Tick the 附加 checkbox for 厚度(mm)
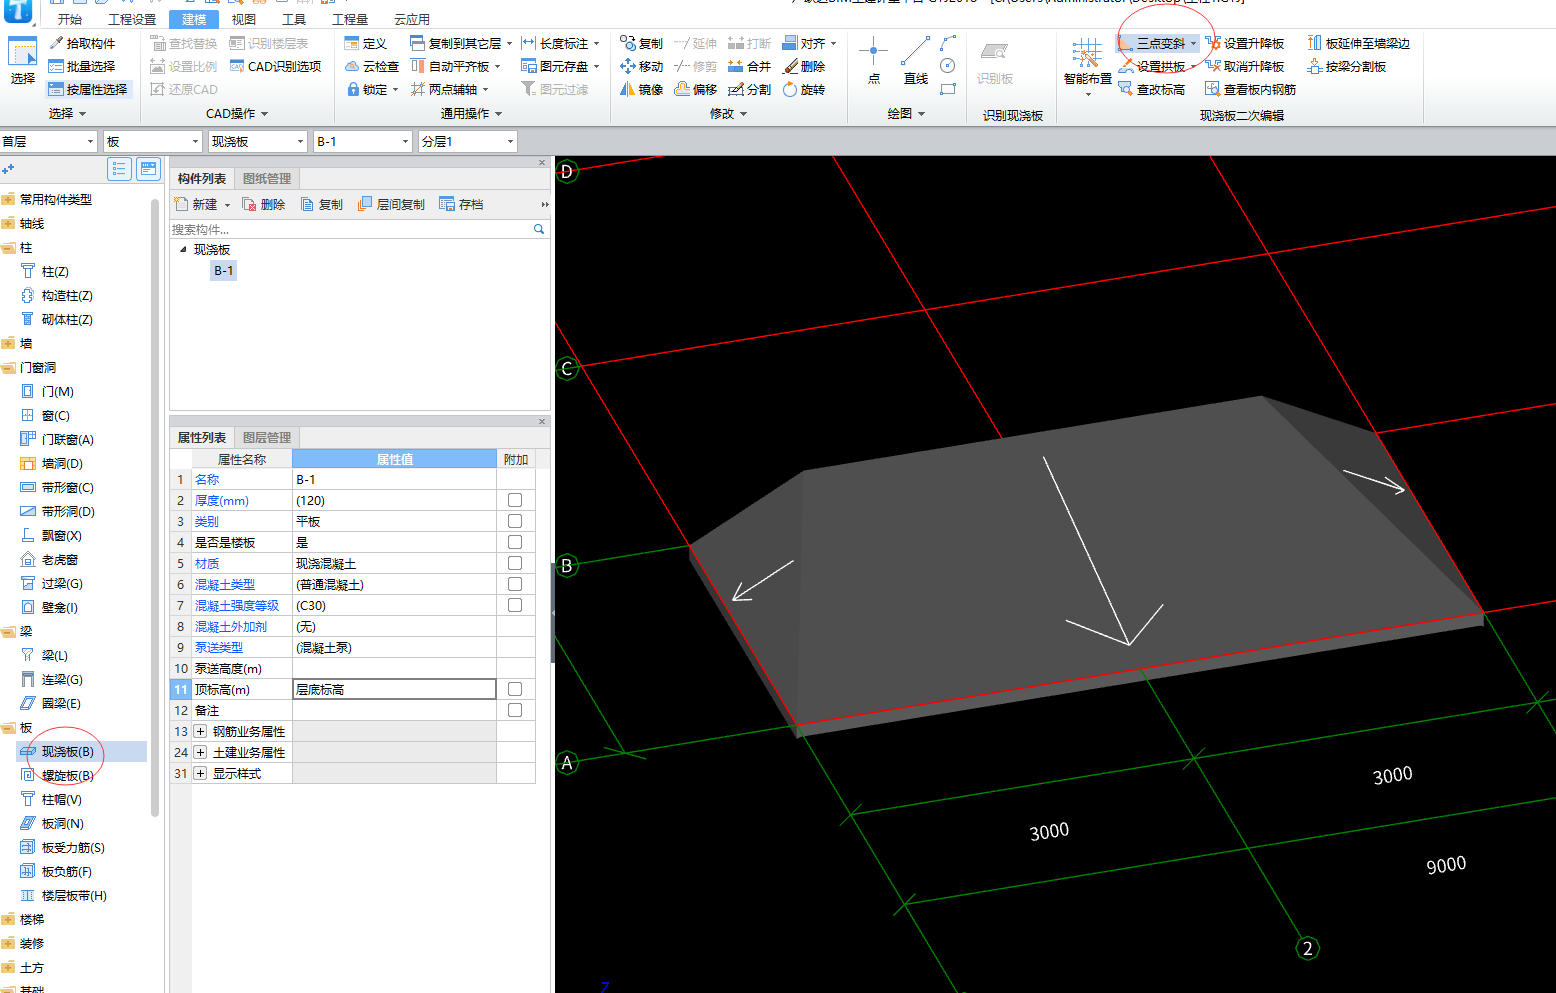Image resolution: width=1556 pixels, height=993 pixels. tap(515, 500)
